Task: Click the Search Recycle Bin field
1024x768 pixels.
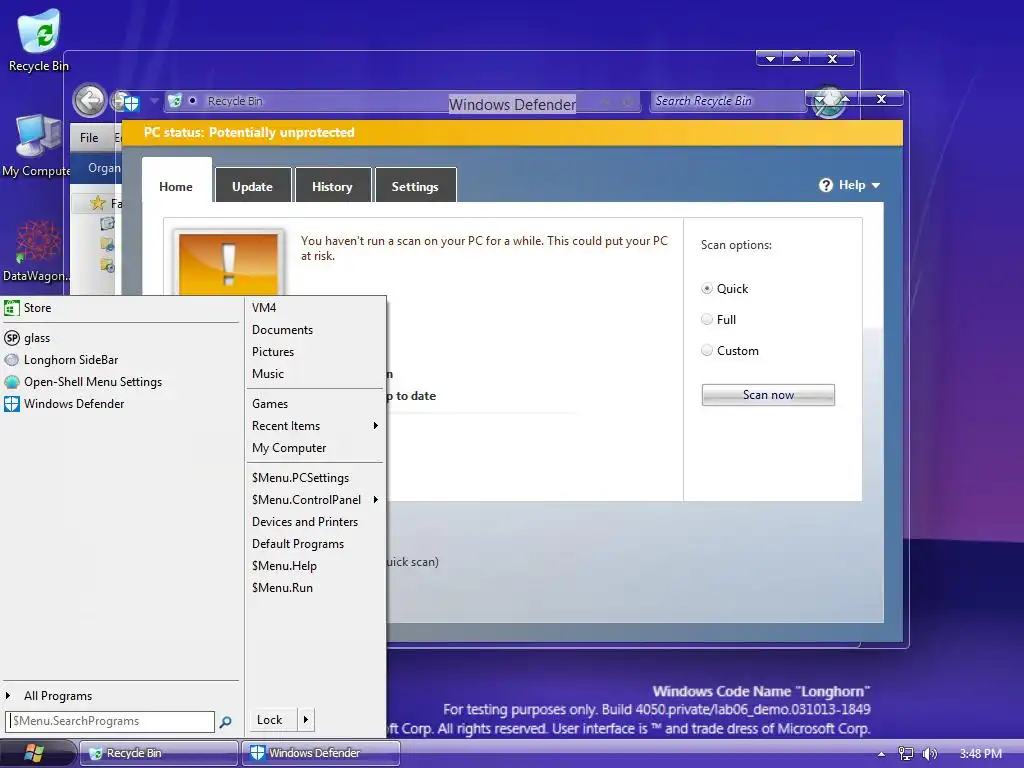Action: click(x=727, y=101)
